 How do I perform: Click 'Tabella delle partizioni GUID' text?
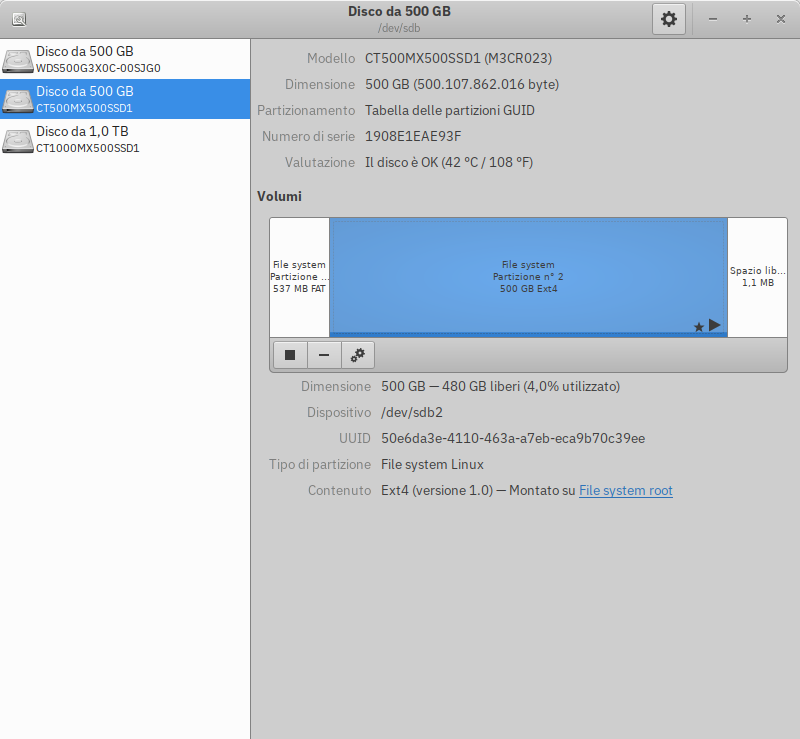(449, 110)
